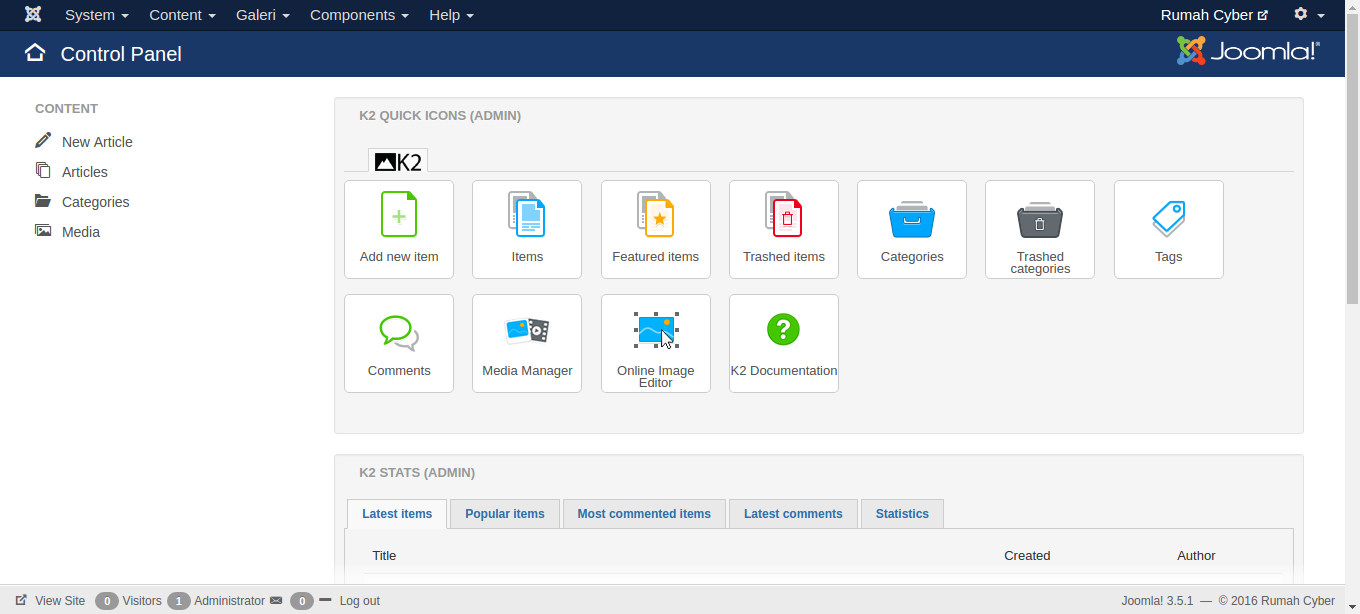Open the settings gear dropdown
This screenshot has width=1360, height=614.
(1308, 15)
